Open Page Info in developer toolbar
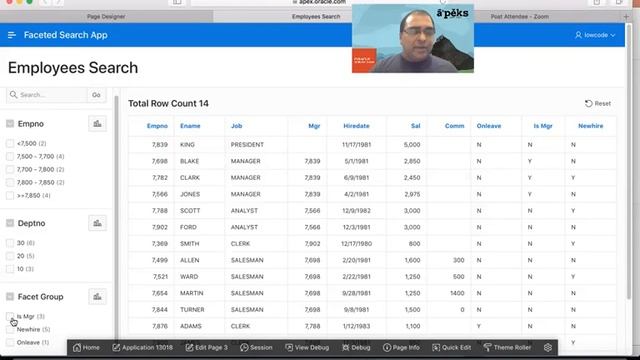This screenshot has width=640, height=360. [401, 347]
